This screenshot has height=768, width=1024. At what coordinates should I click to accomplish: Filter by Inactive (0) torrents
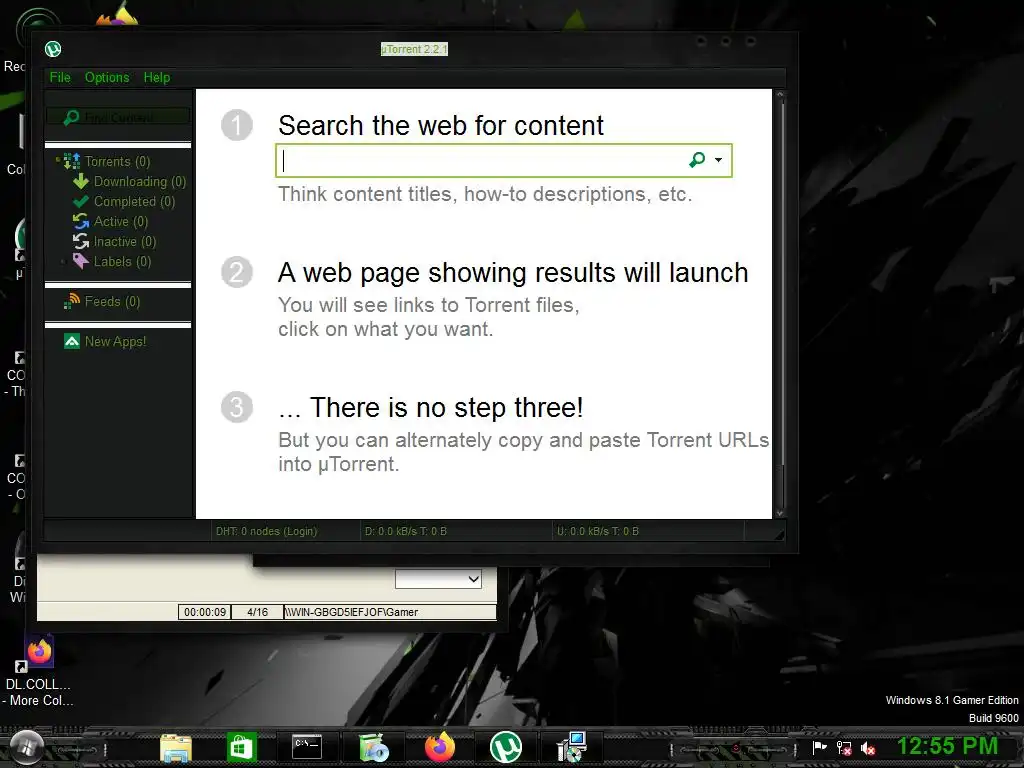click(x=125, y=242)
